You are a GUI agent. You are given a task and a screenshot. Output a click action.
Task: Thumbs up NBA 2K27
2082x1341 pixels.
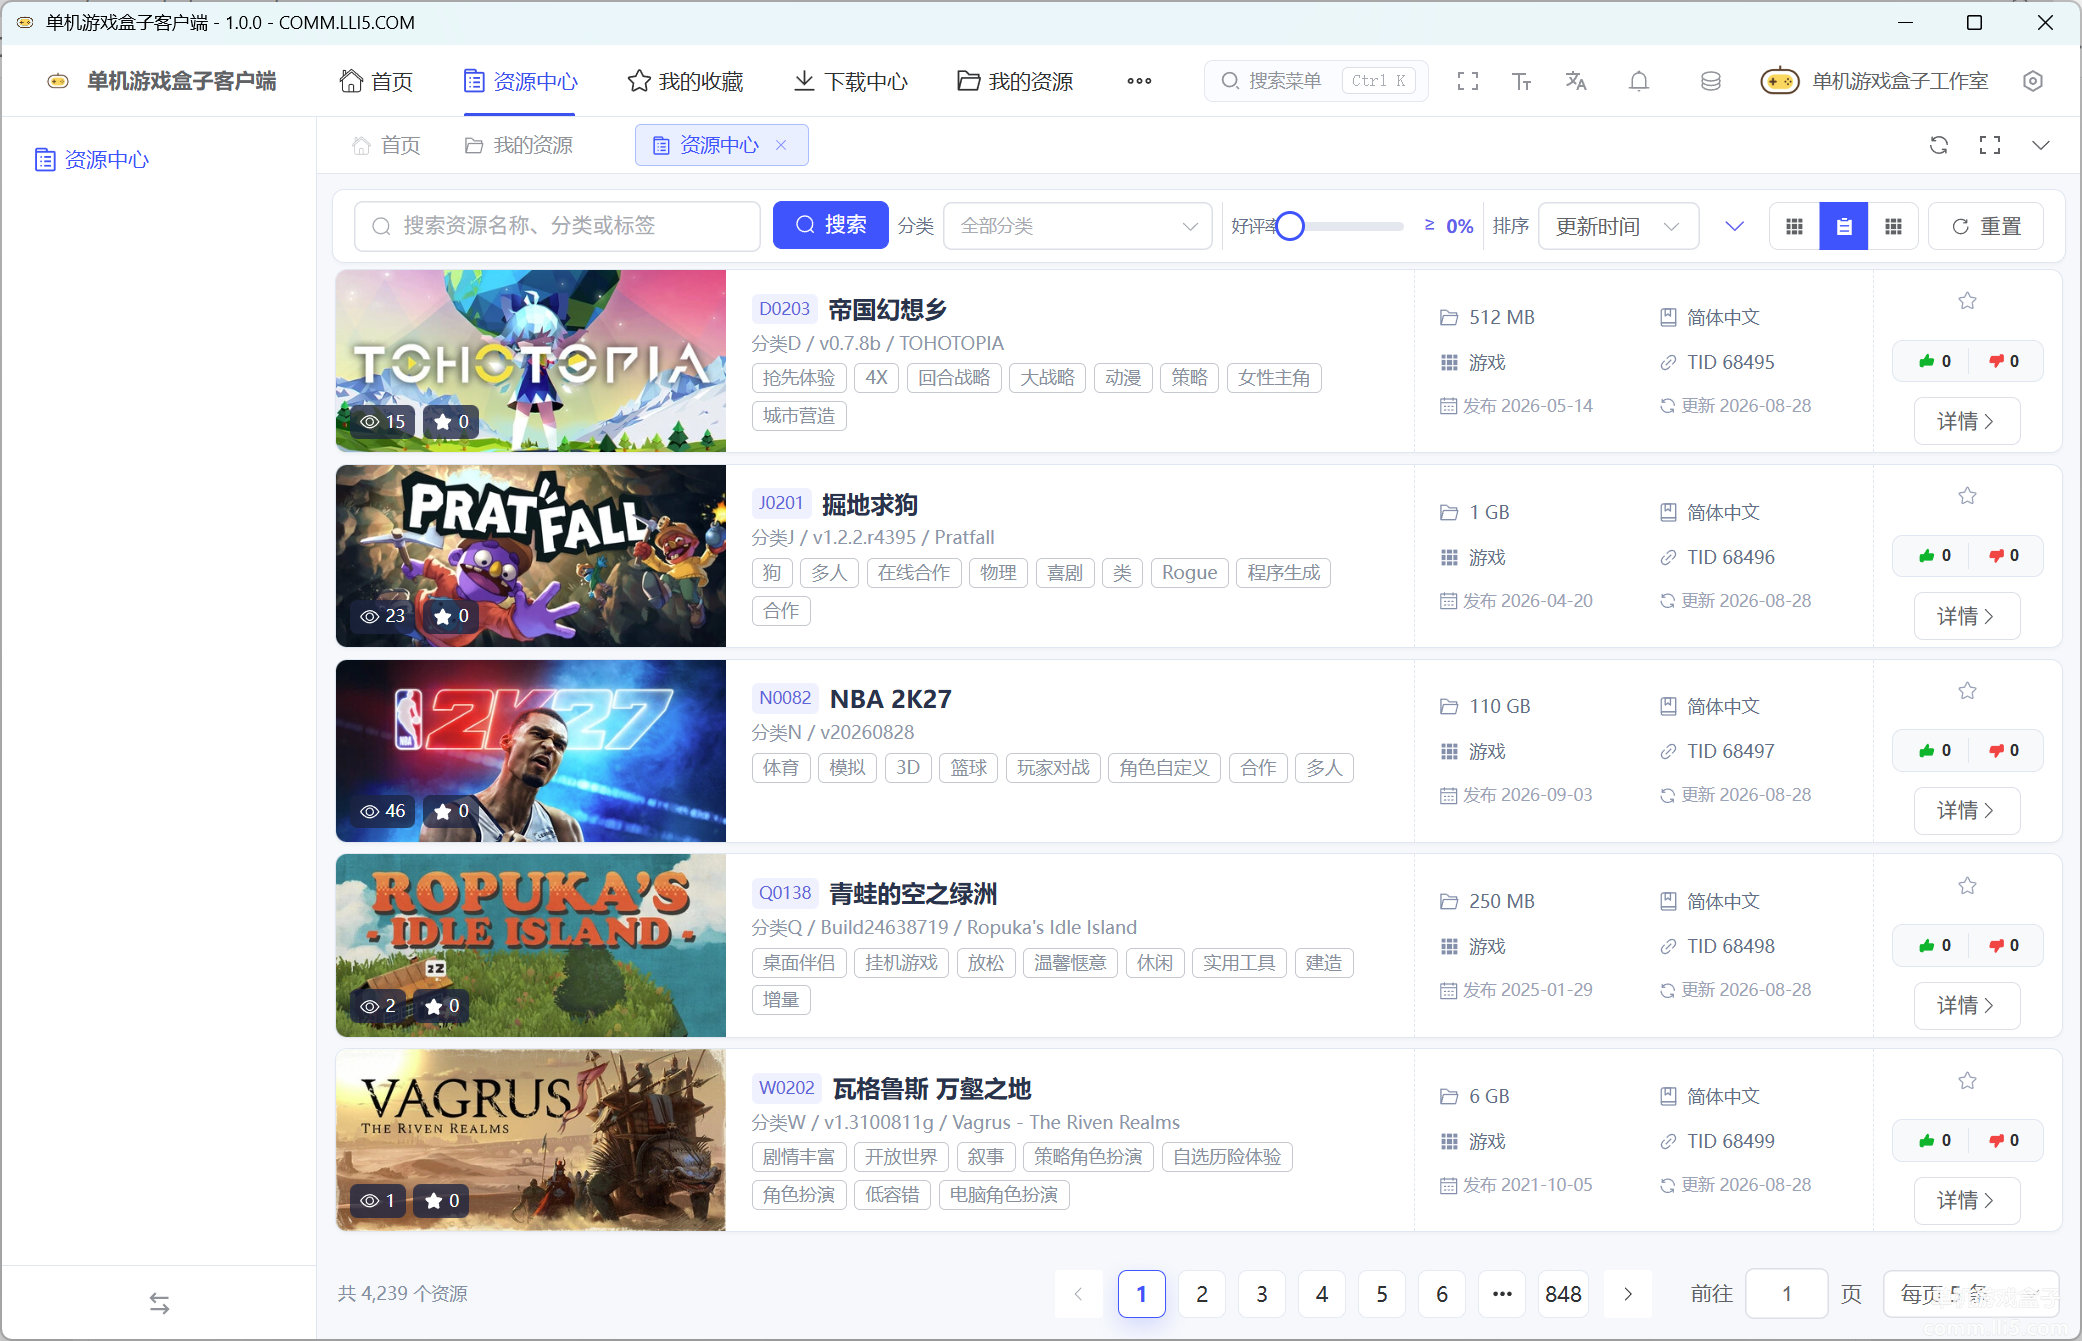[x=1934, y=750]
